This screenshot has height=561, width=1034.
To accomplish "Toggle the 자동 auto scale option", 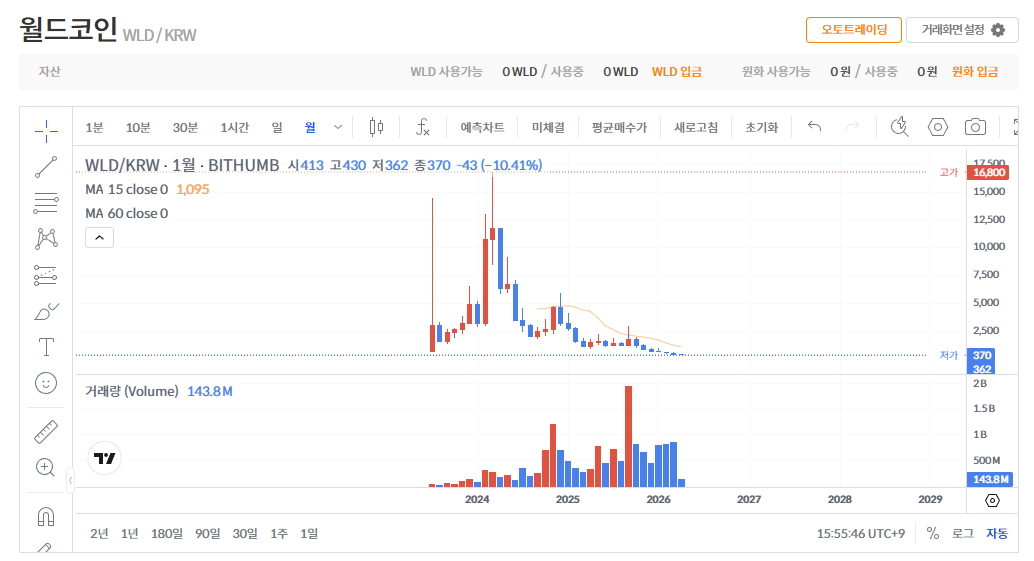I will (x=997, y=533).
